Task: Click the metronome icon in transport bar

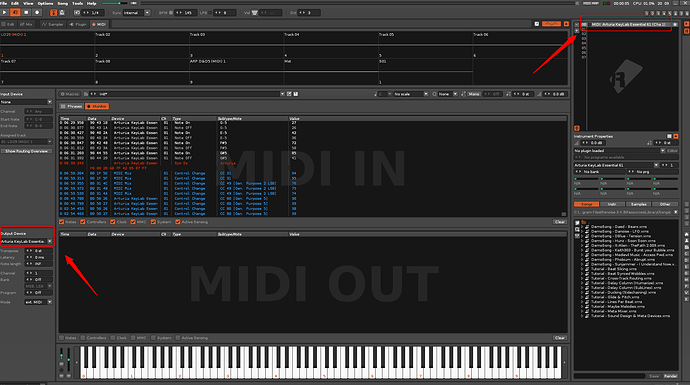Action: click(62, 13)
